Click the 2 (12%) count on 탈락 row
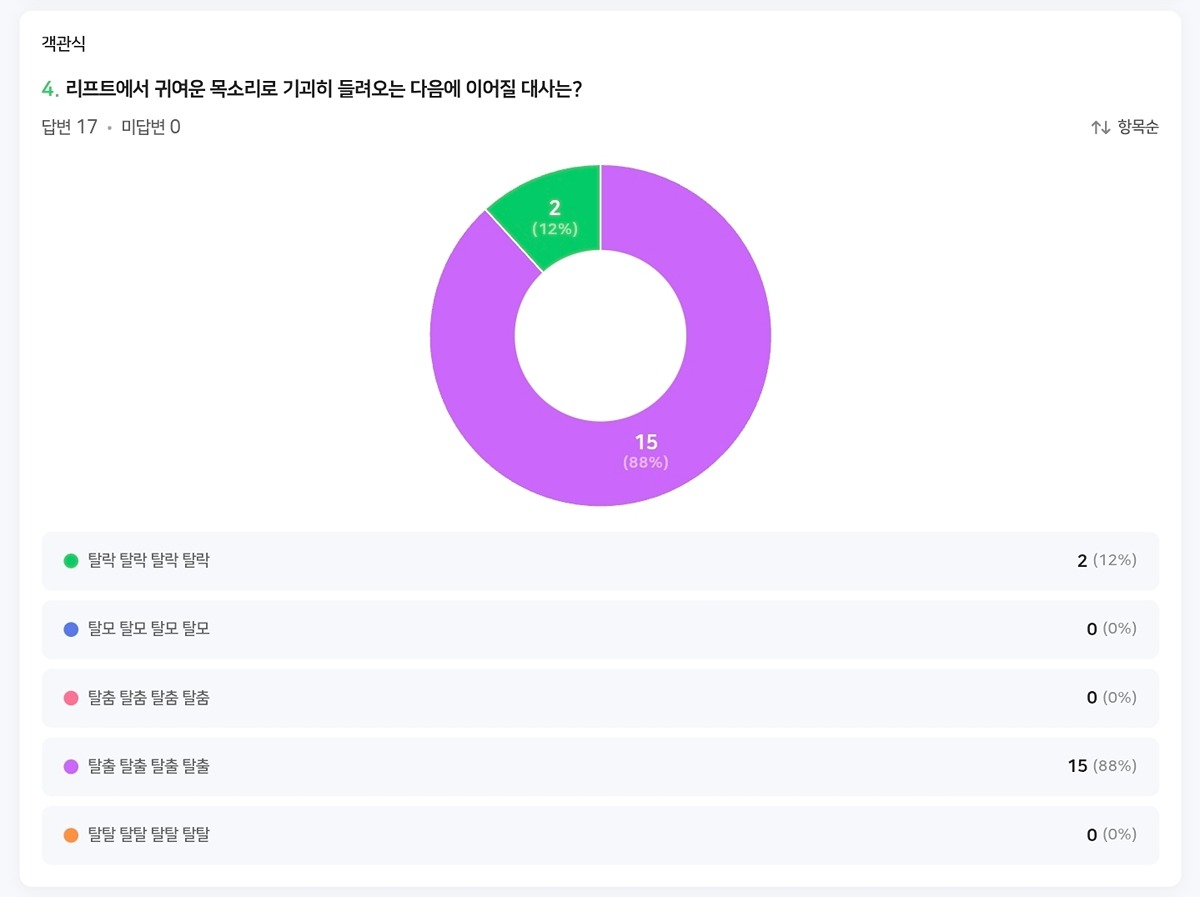 (1106, 561)
